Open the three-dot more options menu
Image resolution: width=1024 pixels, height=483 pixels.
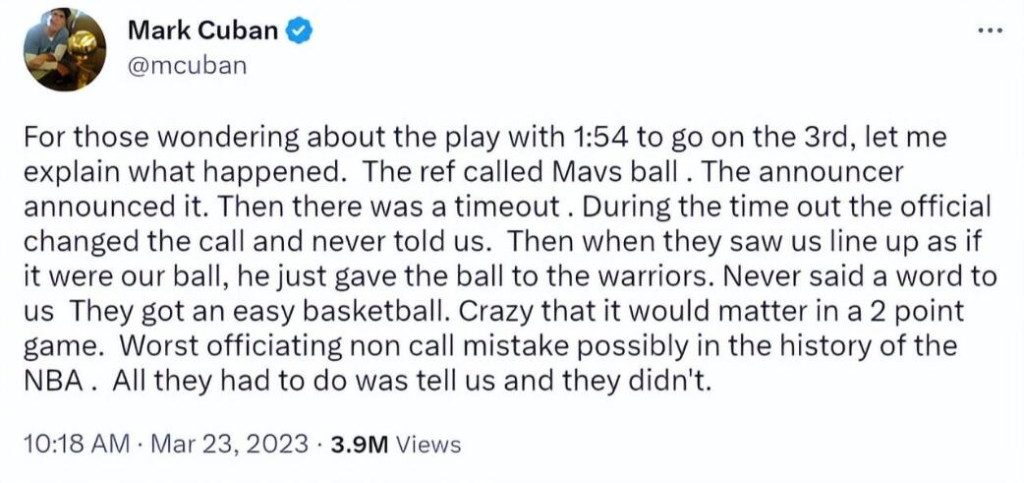click(989, 30)
